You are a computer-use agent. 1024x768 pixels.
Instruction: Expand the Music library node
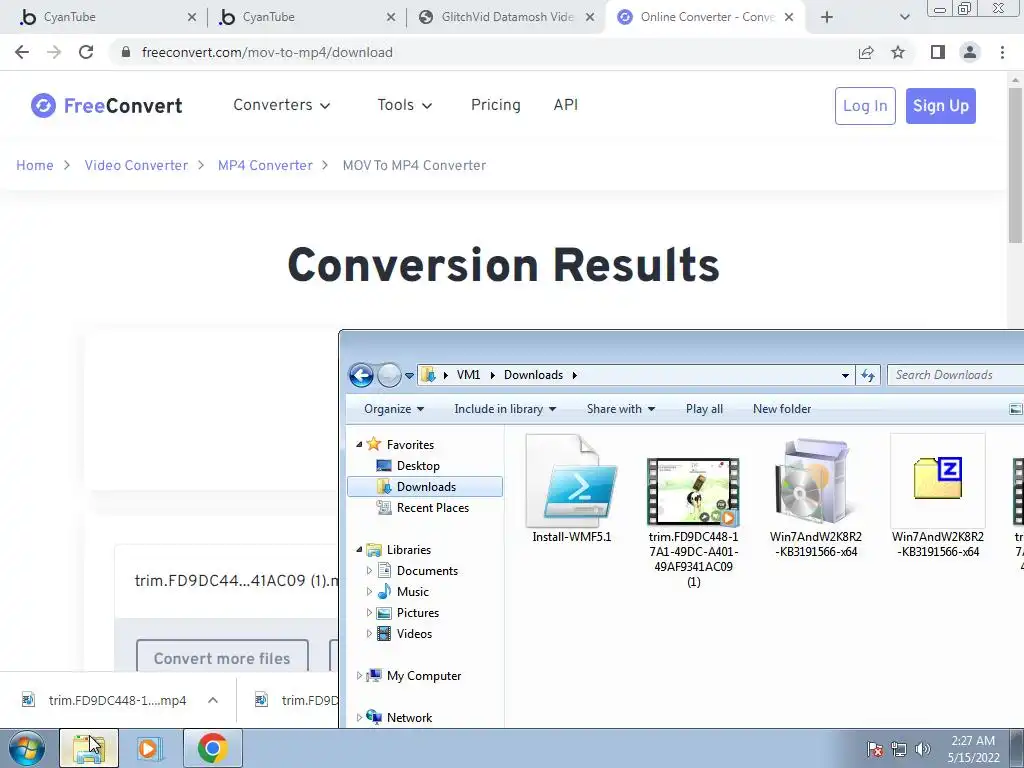click(x=369, y=592)
